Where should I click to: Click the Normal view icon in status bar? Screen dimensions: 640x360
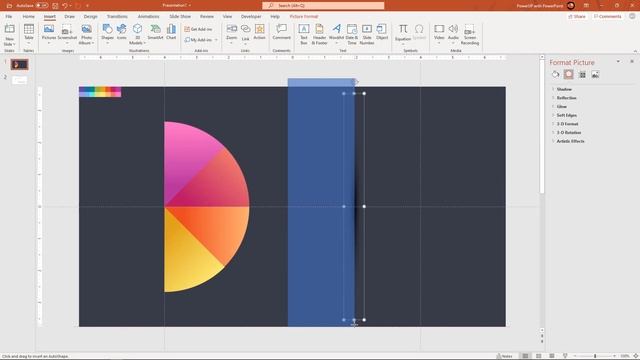click(x=525, y=356)
